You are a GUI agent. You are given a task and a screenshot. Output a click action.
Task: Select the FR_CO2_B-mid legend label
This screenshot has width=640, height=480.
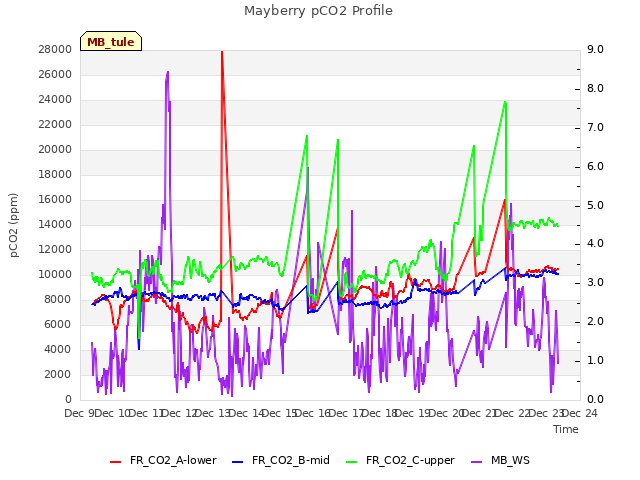291,460
